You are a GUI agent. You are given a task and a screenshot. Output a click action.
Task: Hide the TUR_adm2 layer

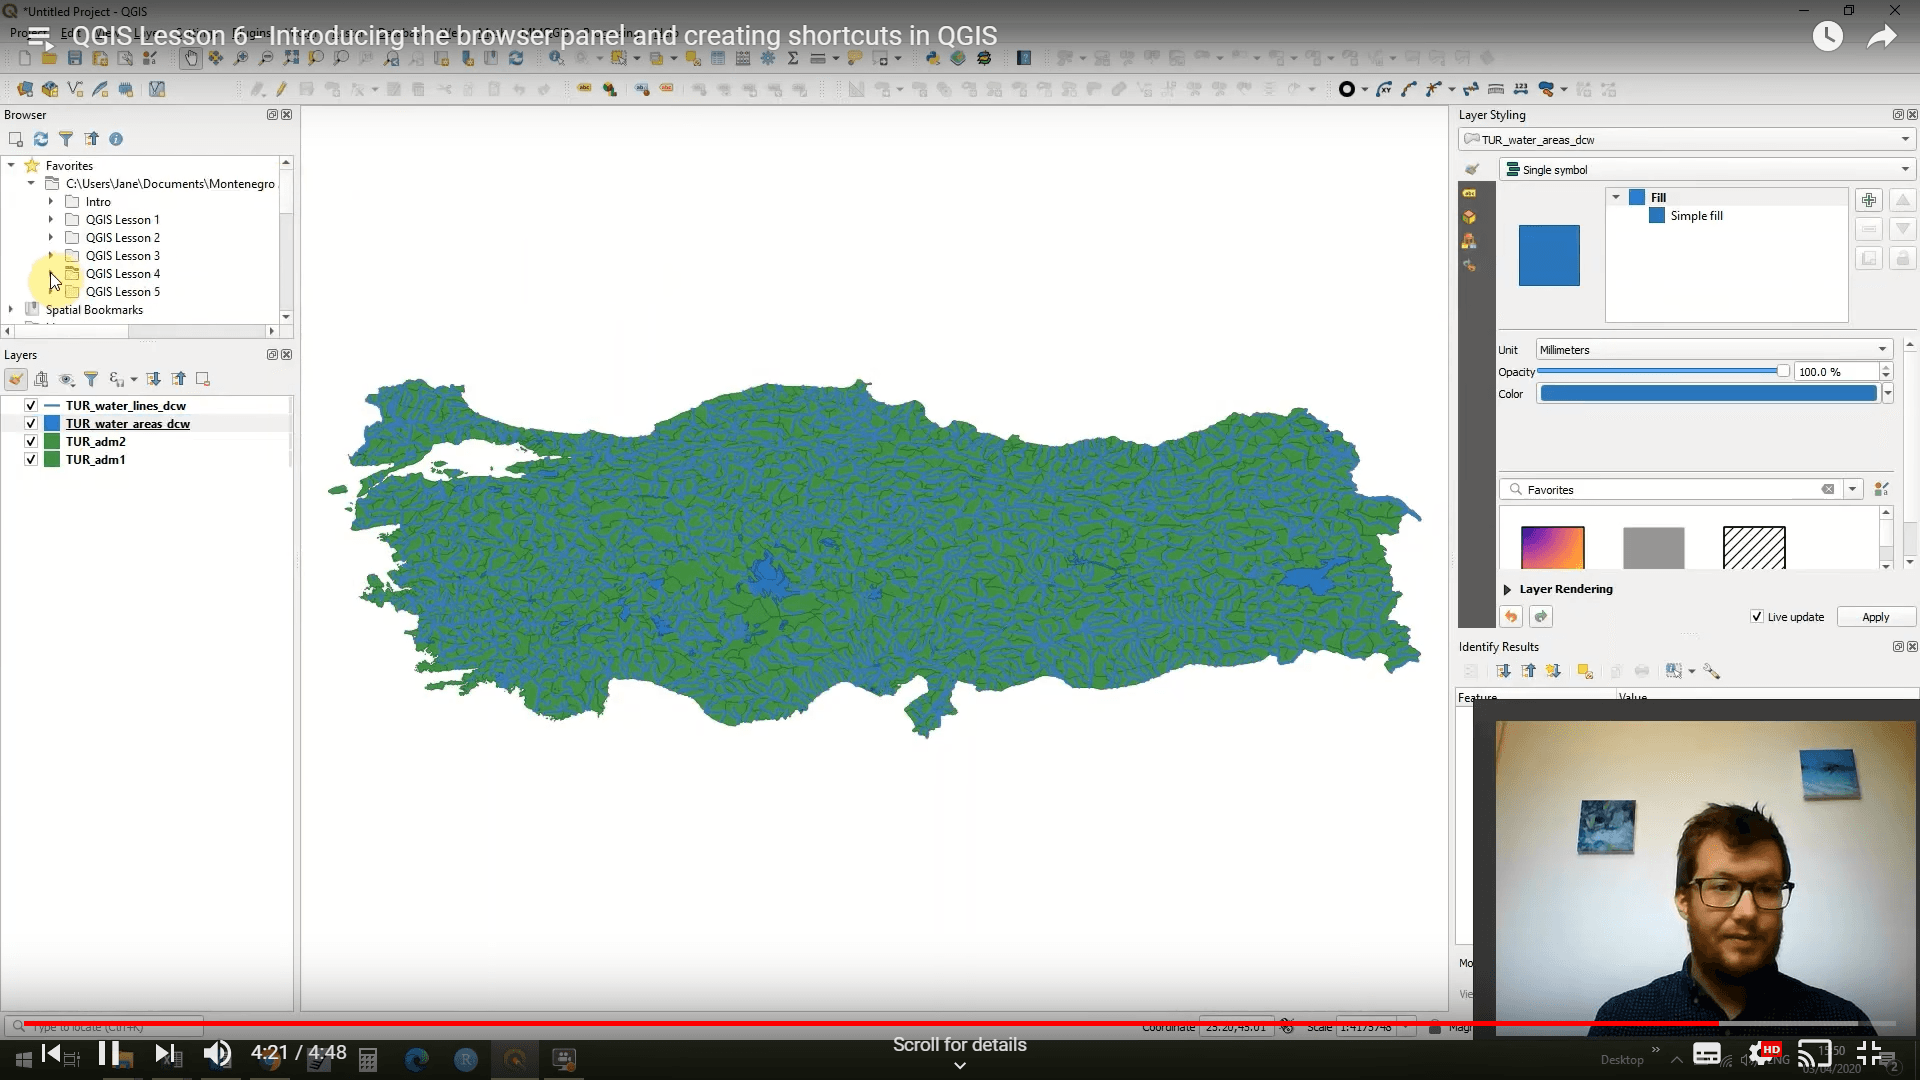(x=31, y=442)
